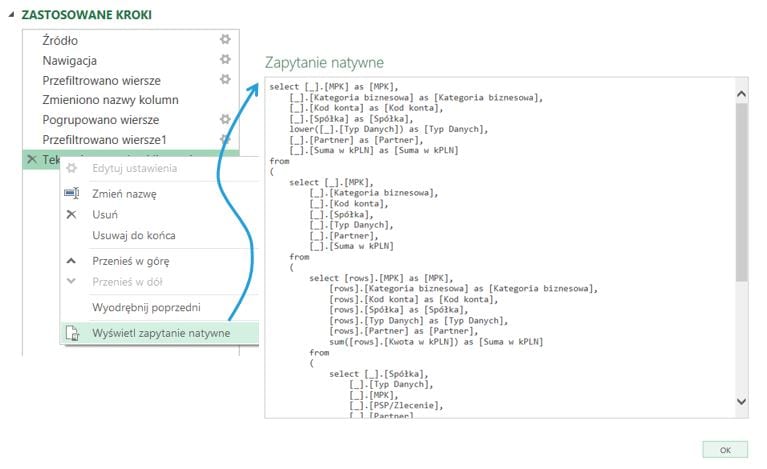
Task: Click the document icon for Wyświetl zapytanie natywne
Action: point(71,333)
